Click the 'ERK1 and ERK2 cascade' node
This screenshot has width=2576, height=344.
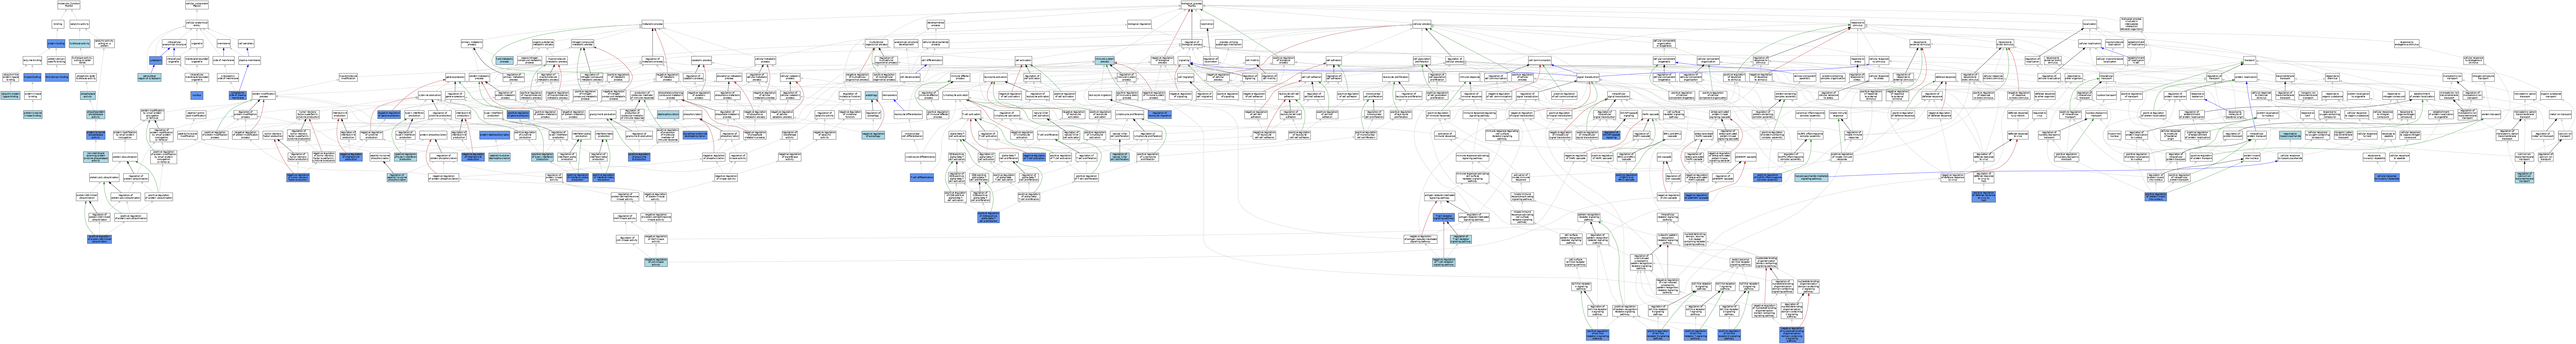1672,135
